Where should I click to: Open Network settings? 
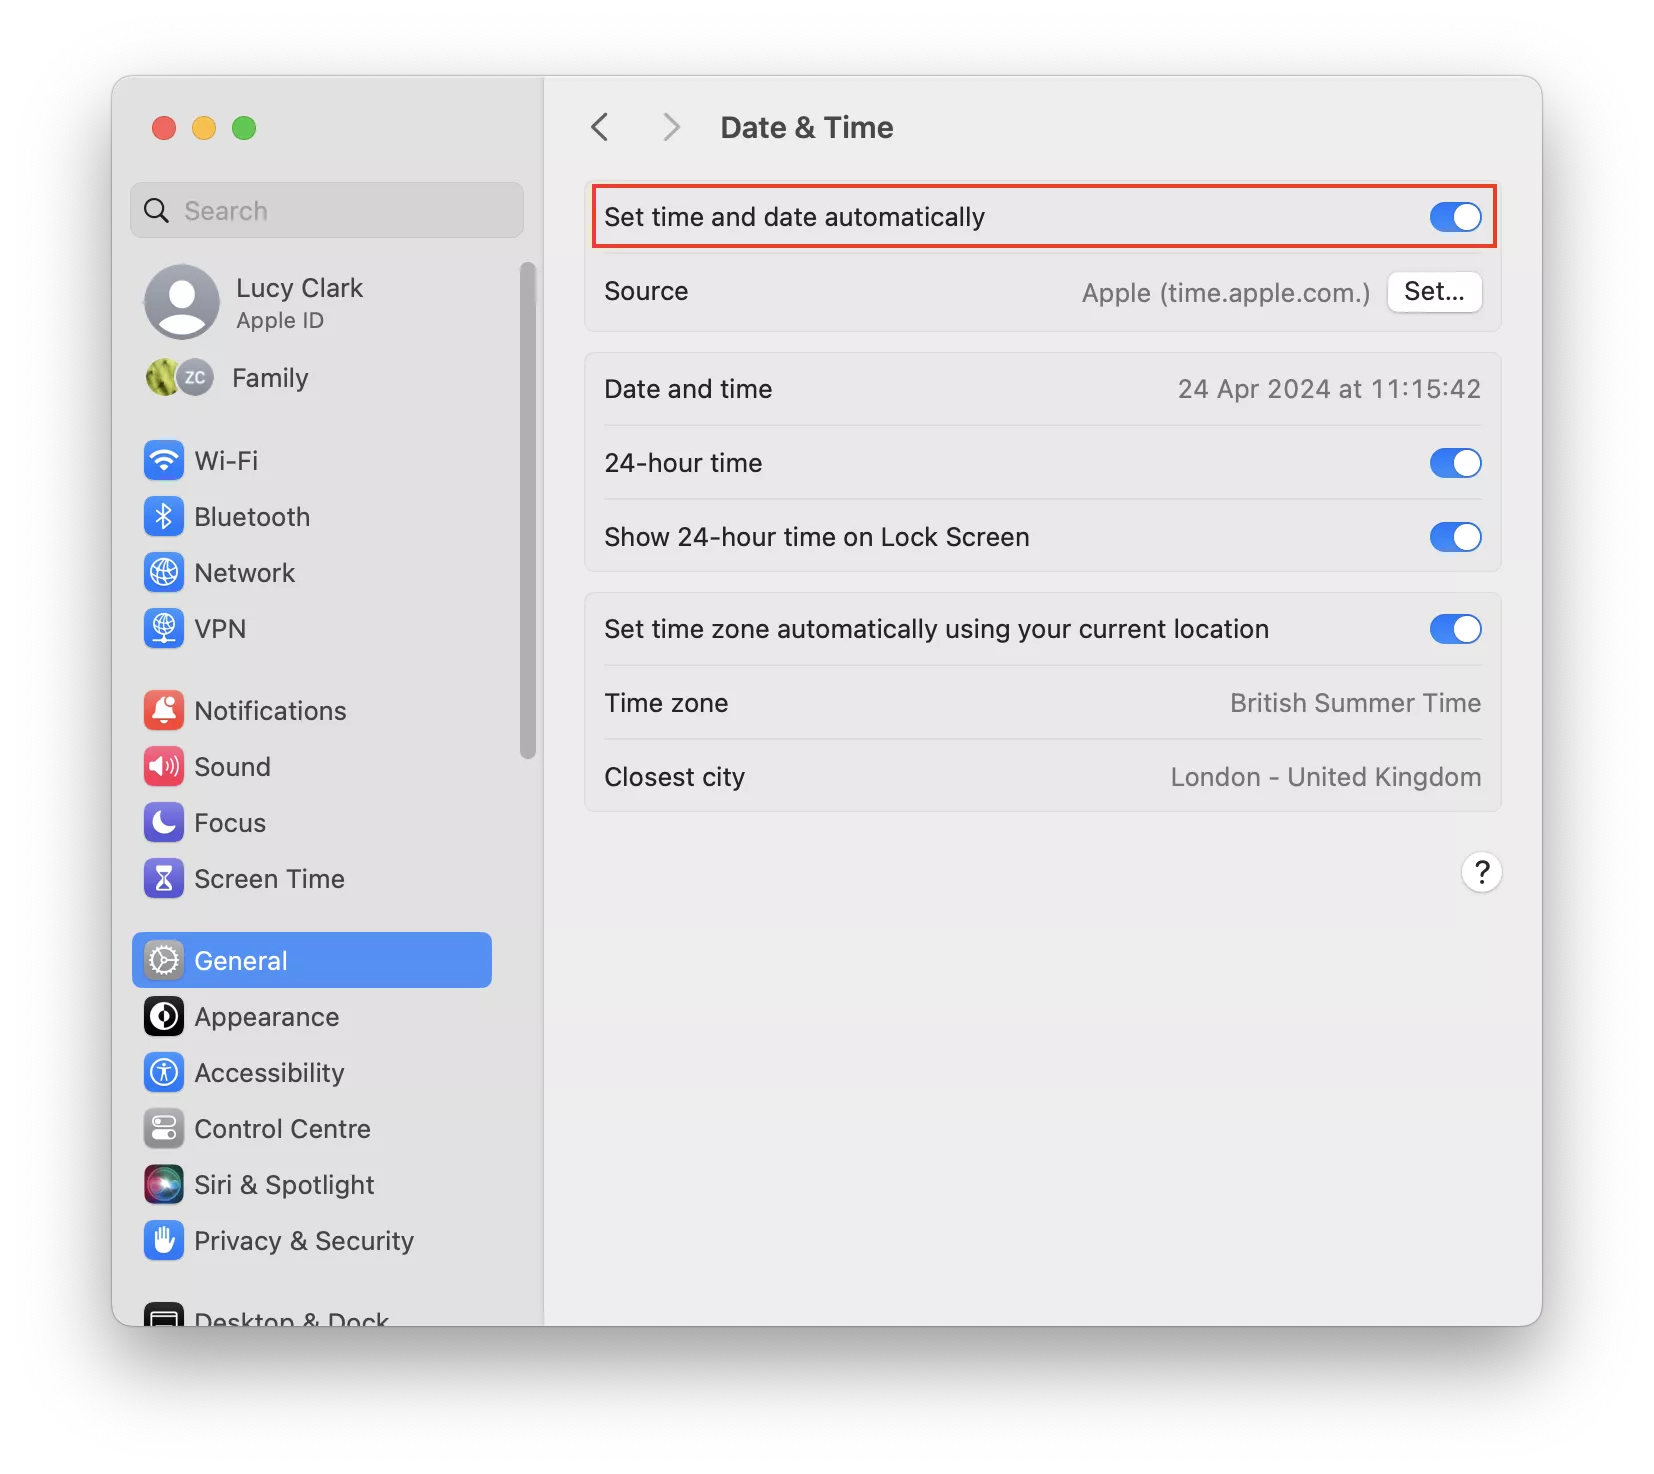pyautogui.click(x=244, y=572)
